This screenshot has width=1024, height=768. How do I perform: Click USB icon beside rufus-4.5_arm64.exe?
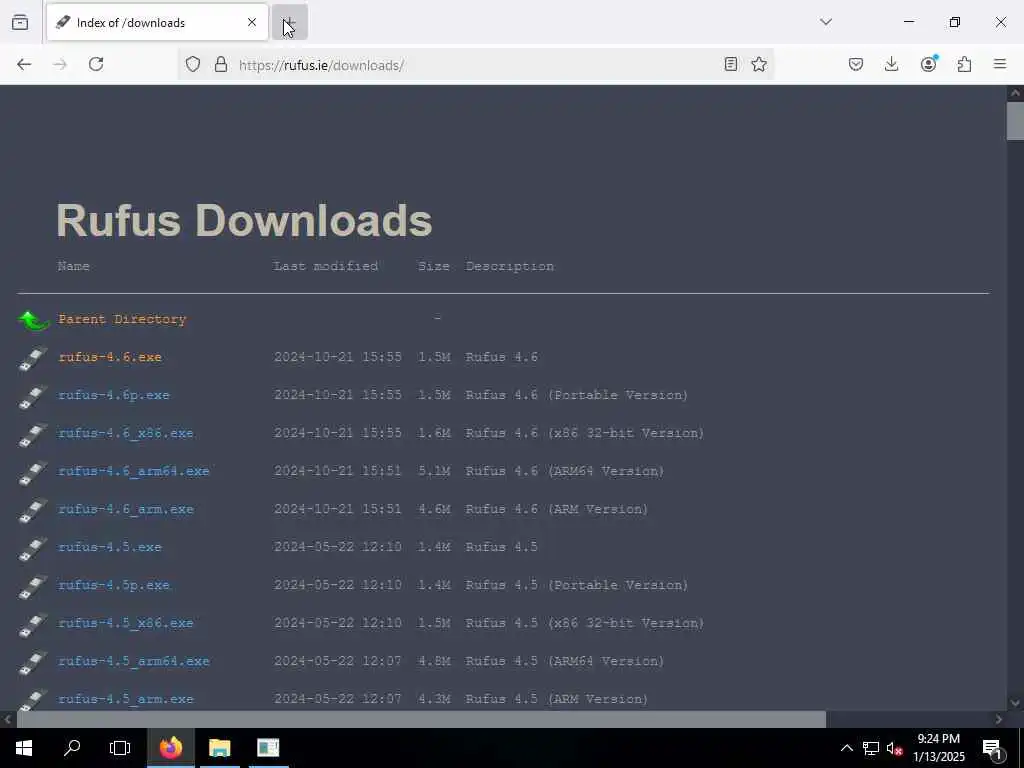pyautogui.click(x=33, y=662)
